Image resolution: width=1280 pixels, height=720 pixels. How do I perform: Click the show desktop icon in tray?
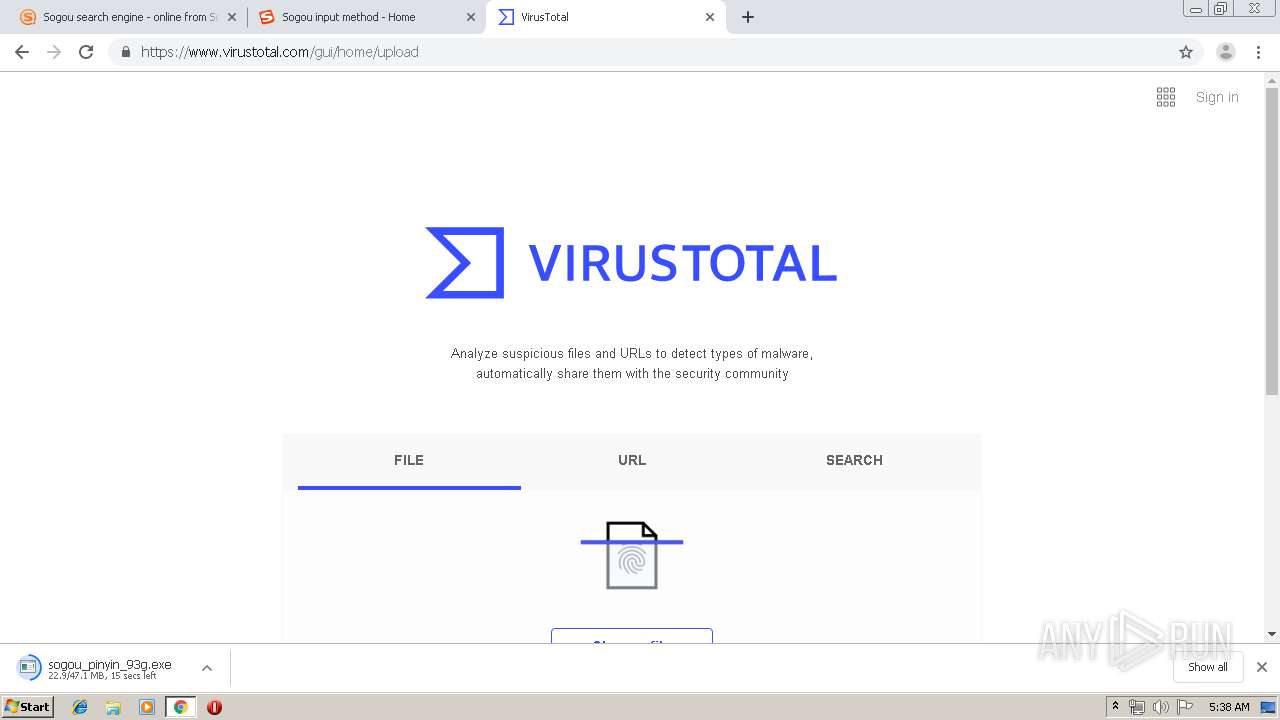(1268, 707)
